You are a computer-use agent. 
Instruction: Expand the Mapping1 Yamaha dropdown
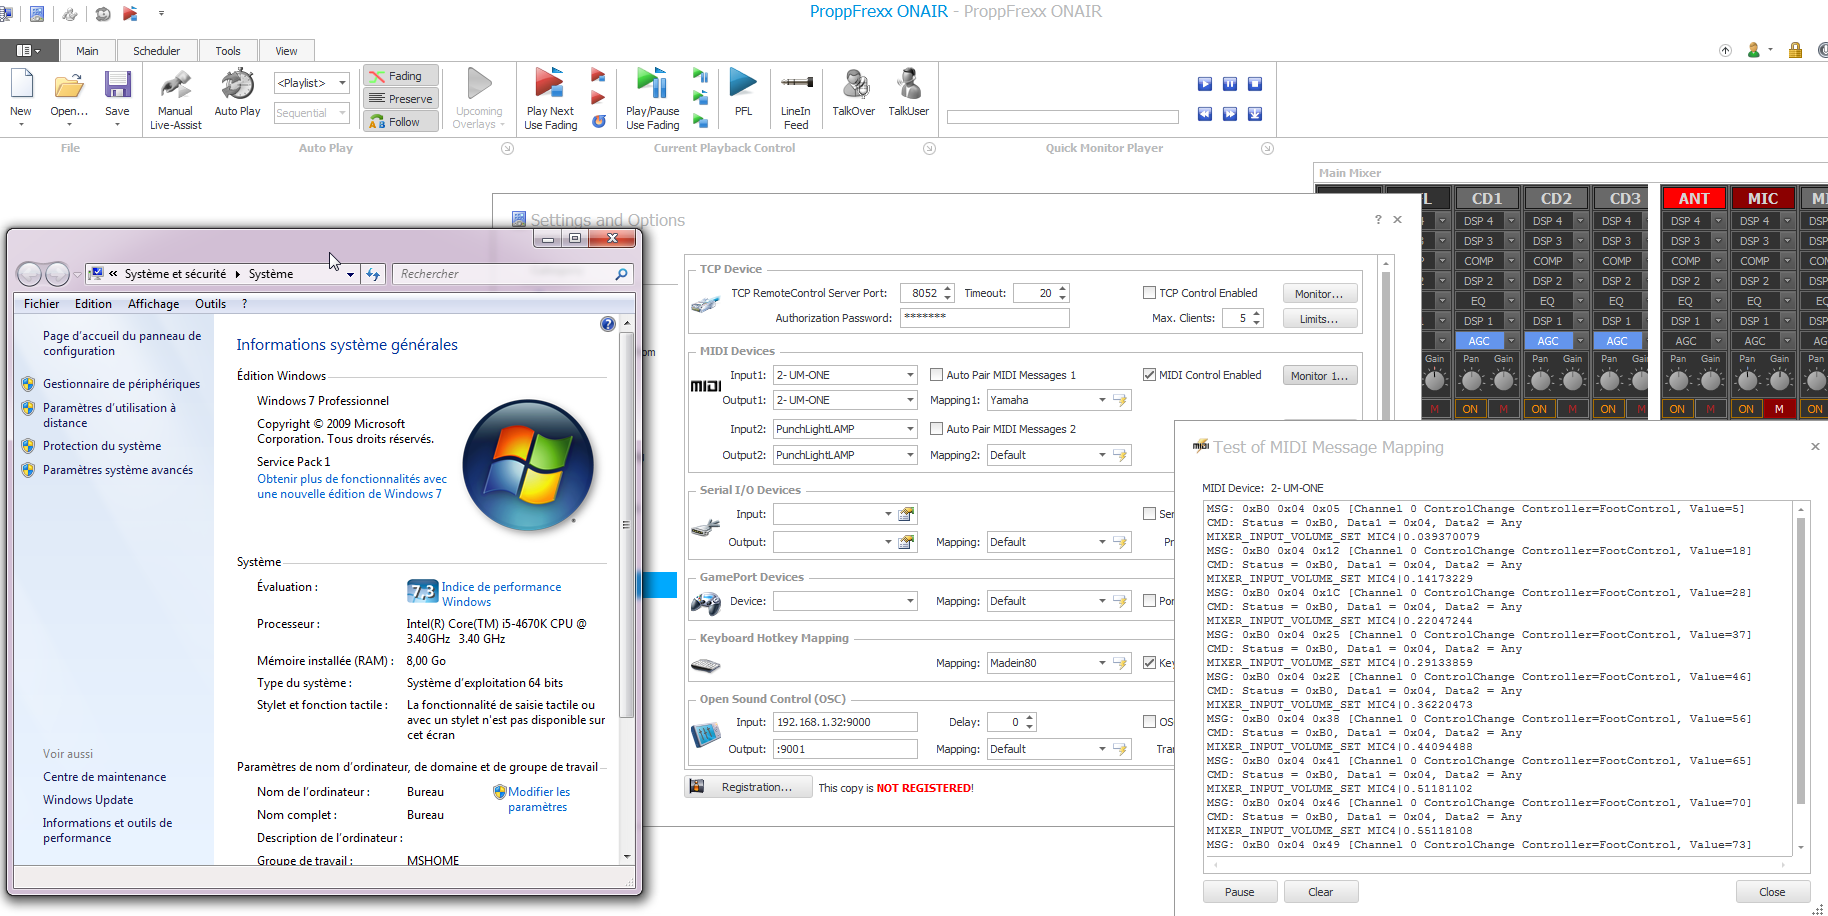(x=1102, y=400)
